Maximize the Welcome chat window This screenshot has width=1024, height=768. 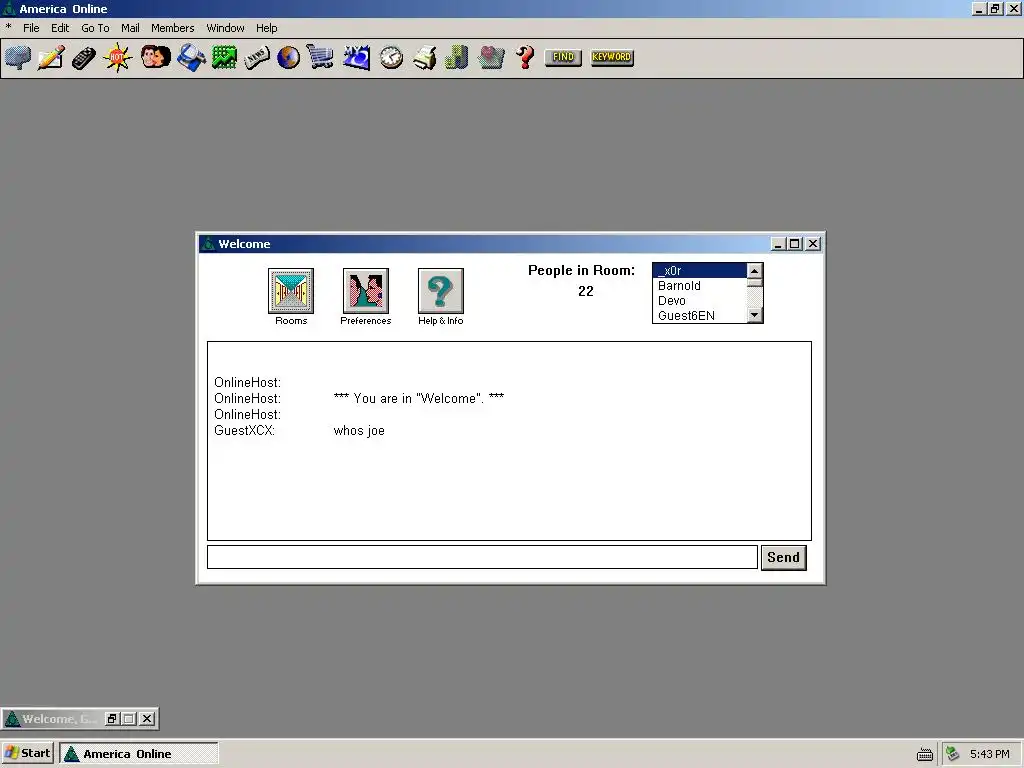794,244
